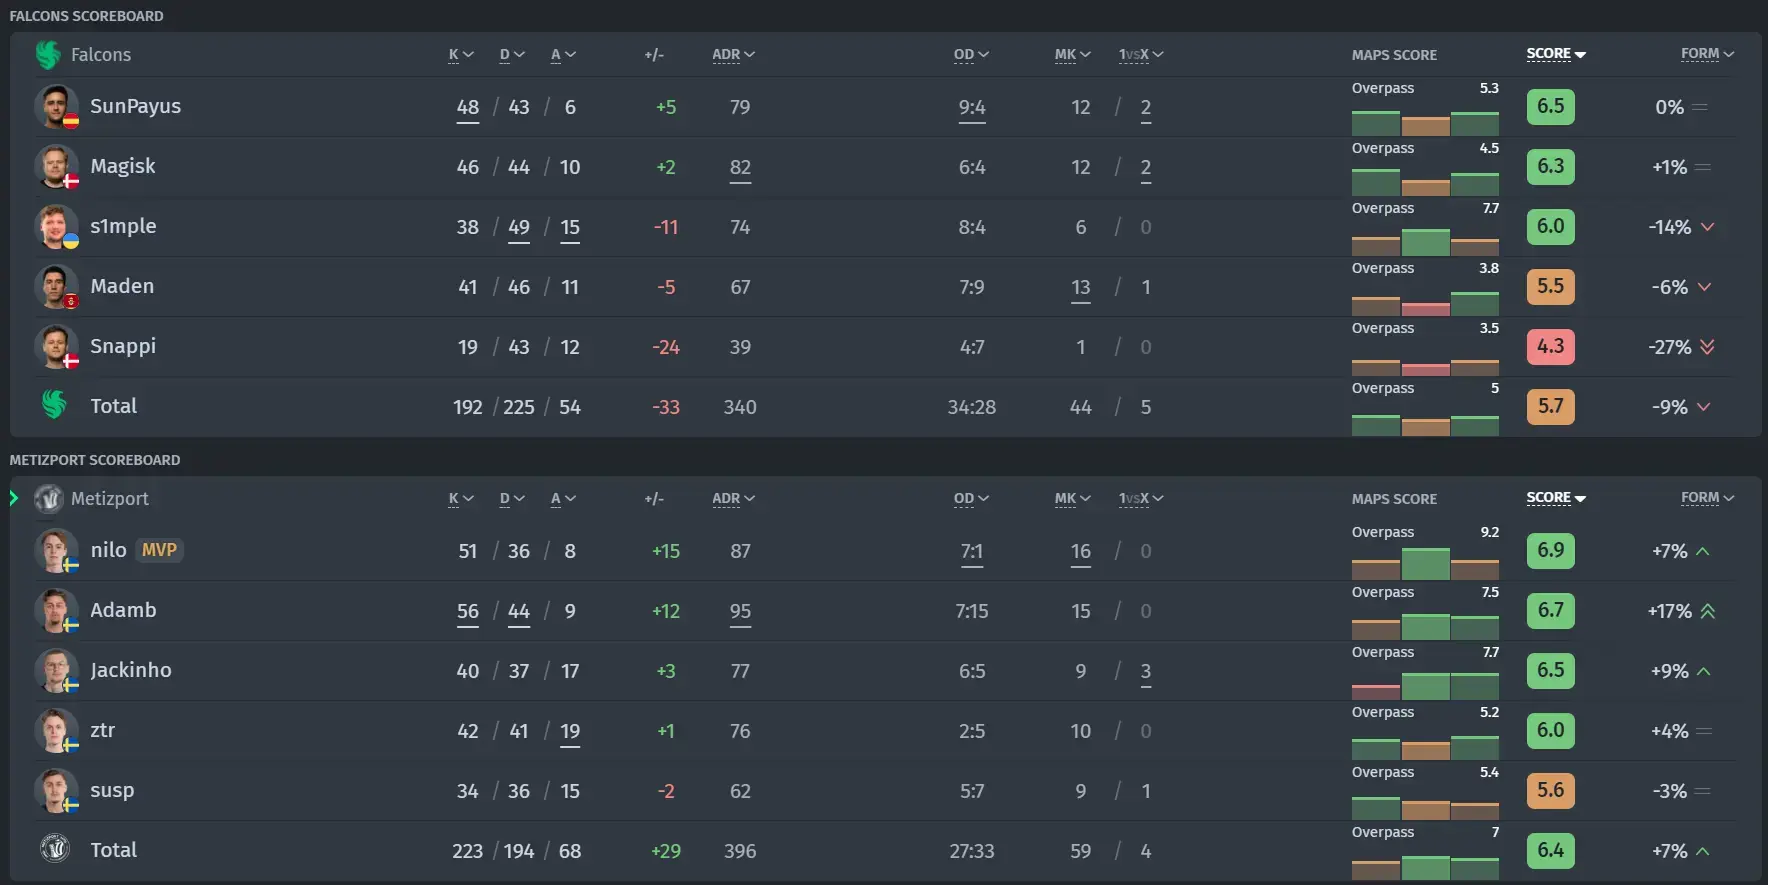Sort Falcons table by ADR
The height and width of the screenshot is (885, 1768).
[x=733, y=55]
